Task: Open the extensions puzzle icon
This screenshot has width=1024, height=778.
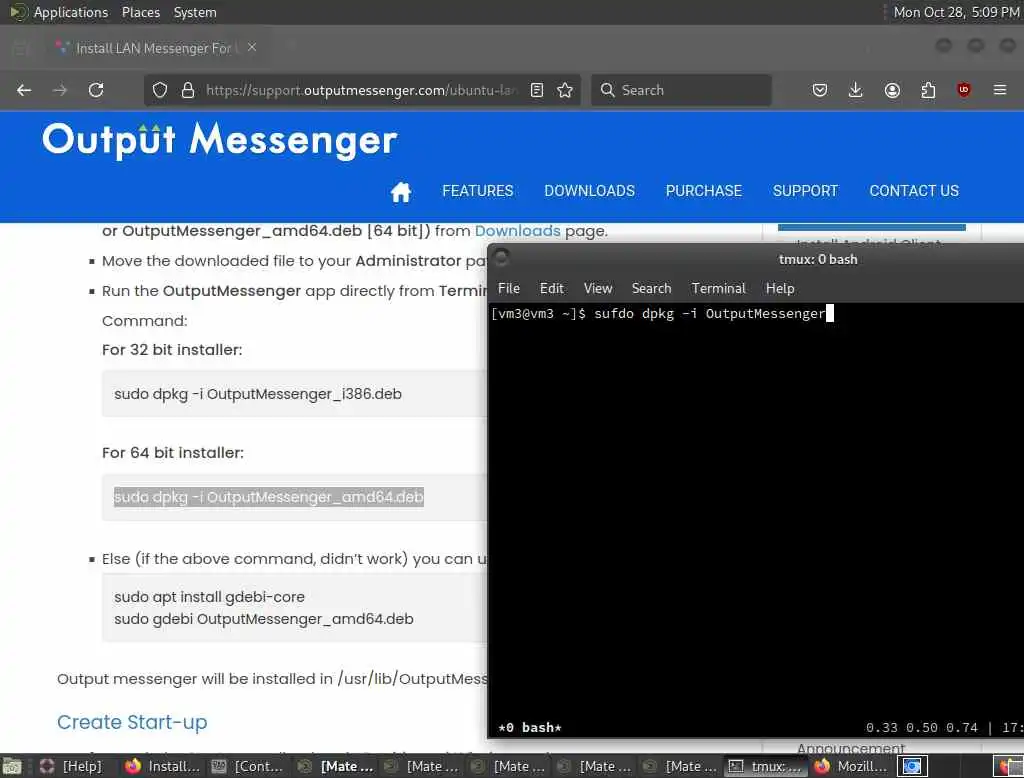Action: coord(928,90)
